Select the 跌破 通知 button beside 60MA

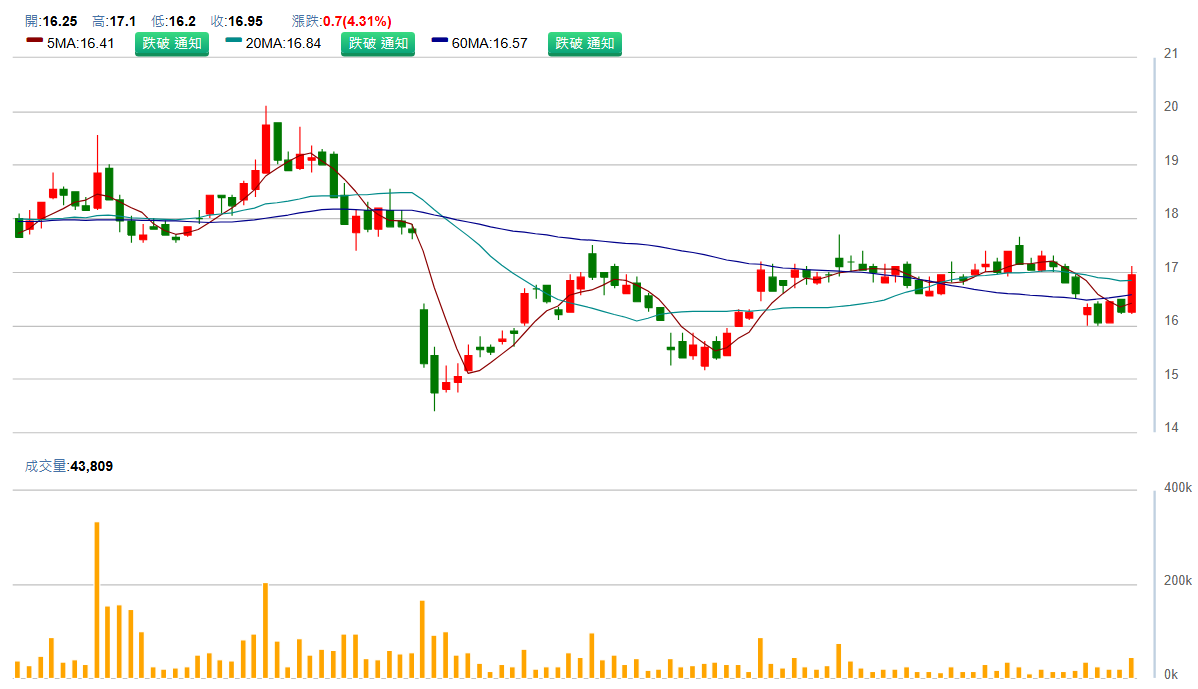tap(584, 43)
